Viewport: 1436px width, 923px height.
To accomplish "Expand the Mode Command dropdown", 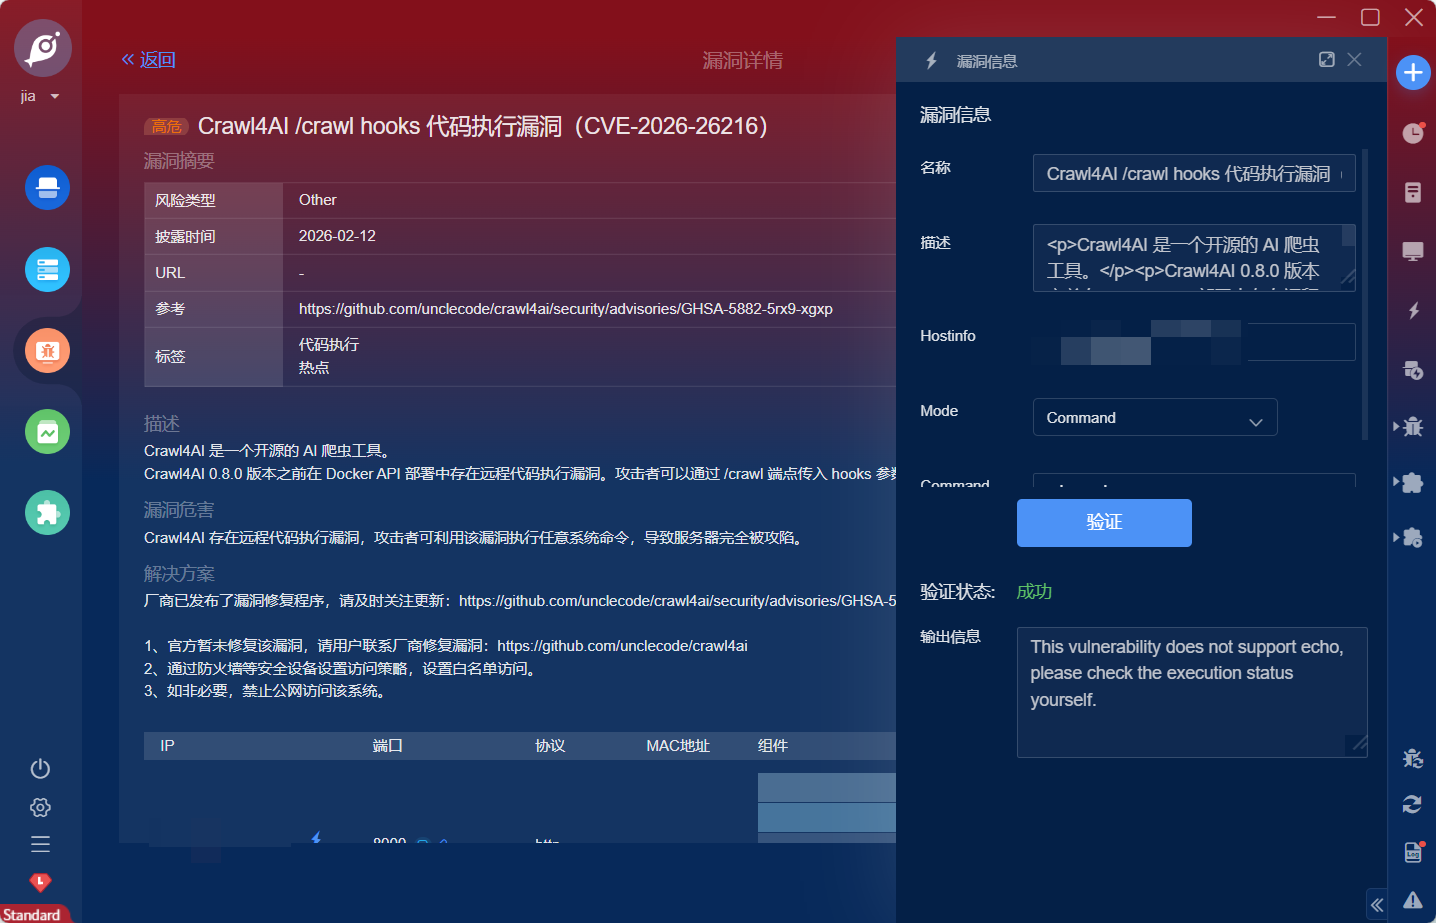I will tap(1154, 418).
